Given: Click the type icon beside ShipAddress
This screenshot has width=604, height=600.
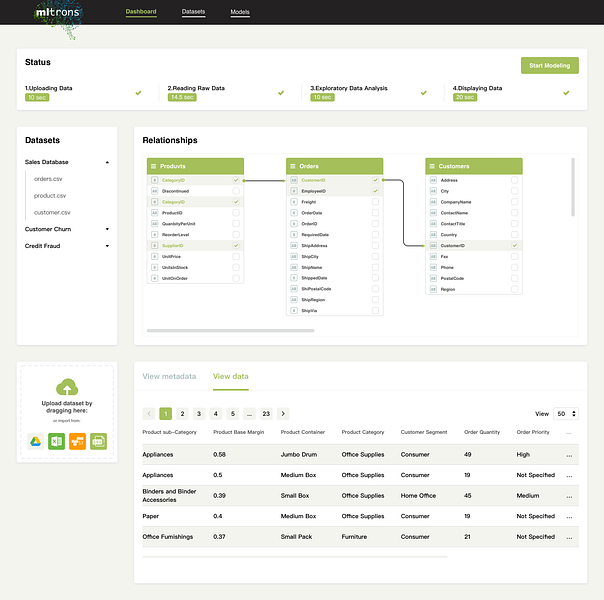Looking at the screenshot, I should 294,246.
